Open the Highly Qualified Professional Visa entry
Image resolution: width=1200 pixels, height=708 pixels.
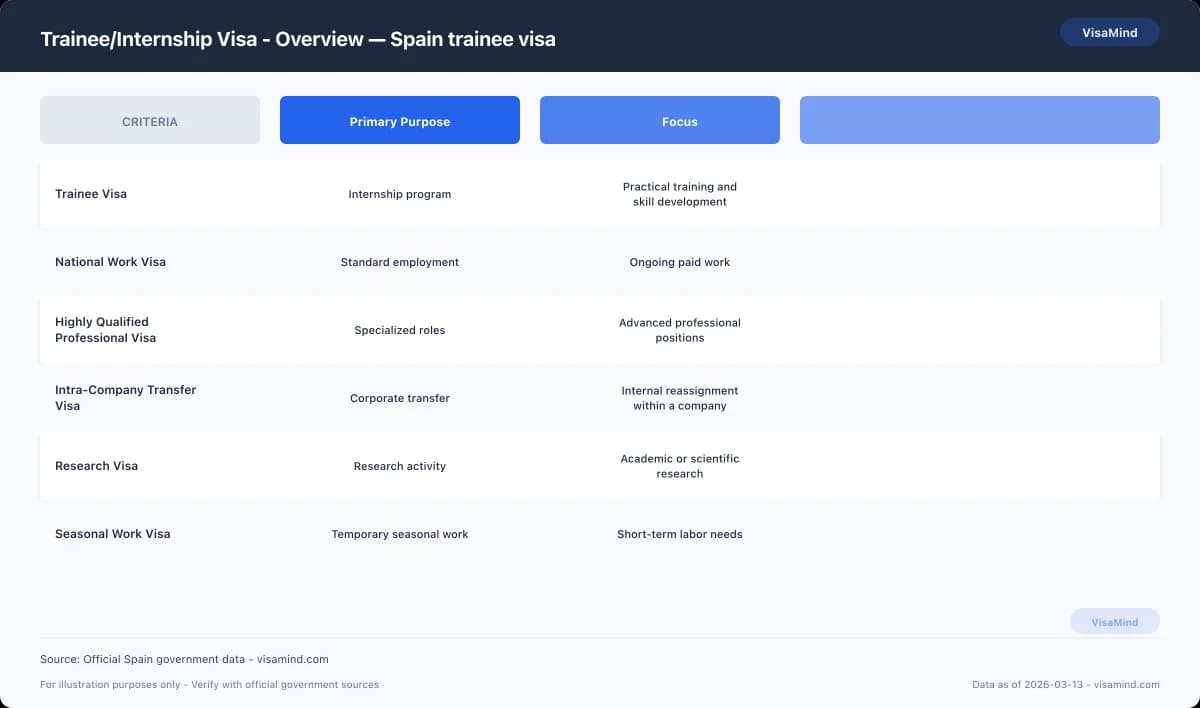click(105, 330)
